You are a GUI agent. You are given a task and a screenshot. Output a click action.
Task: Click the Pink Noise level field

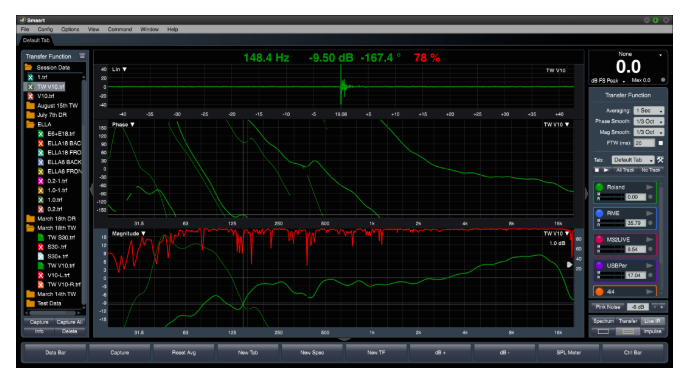pyautogui.click(x=638, y=307)
